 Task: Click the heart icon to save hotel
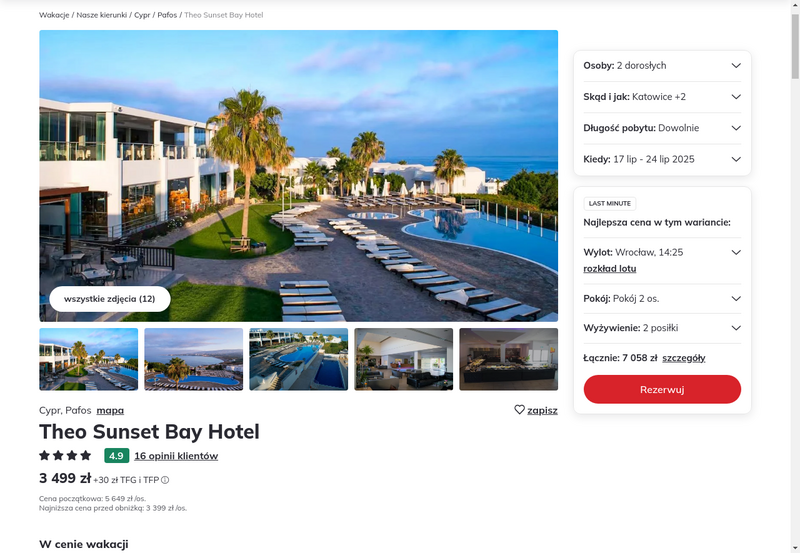point(519,410)
